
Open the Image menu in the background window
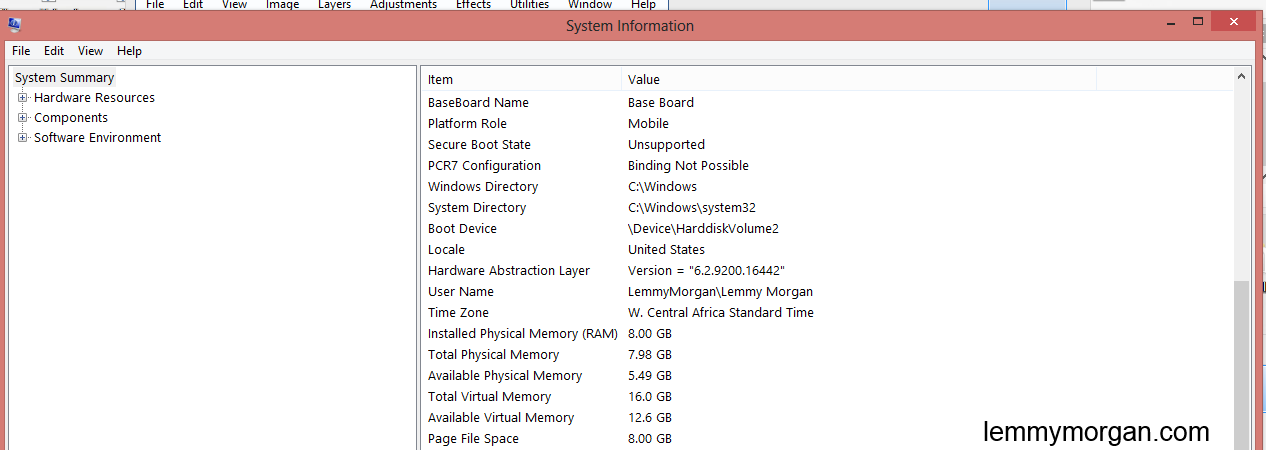tap(283, 5)
